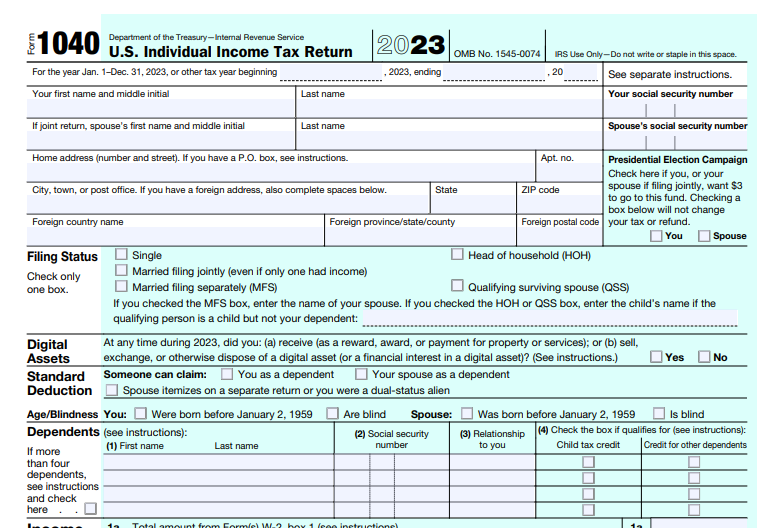Click the Foreign postal code field
Viewport: 765px width, 528px height.
[560, 236]
